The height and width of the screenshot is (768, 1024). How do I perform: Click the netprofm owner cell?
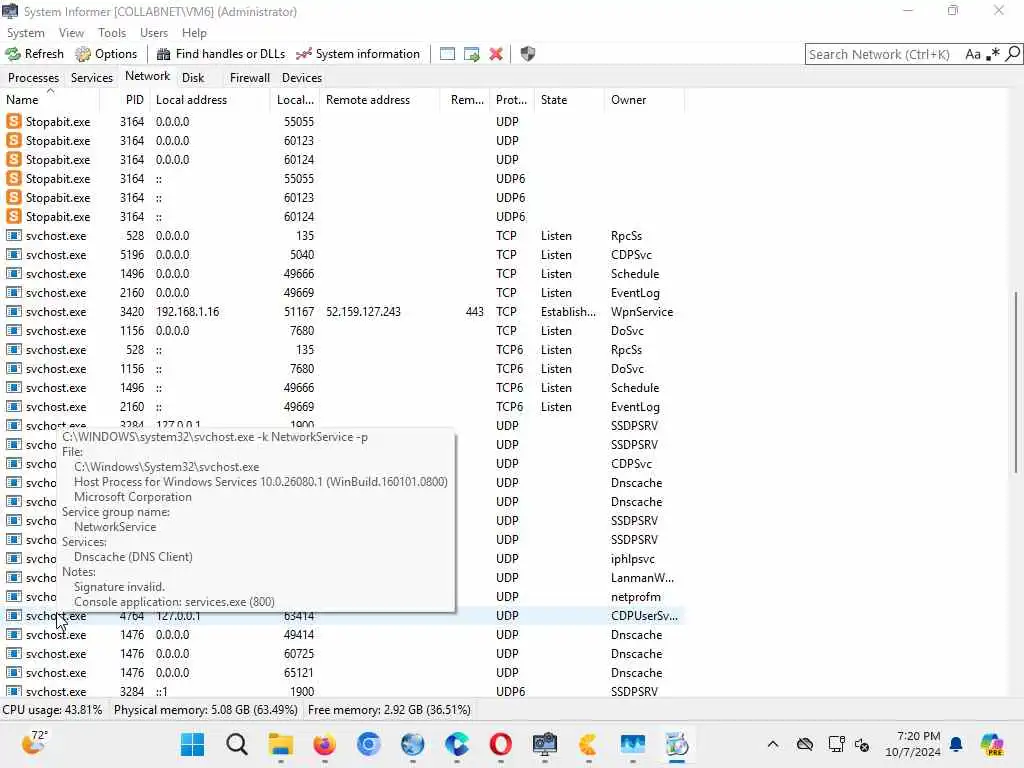(x=636, y=597)
